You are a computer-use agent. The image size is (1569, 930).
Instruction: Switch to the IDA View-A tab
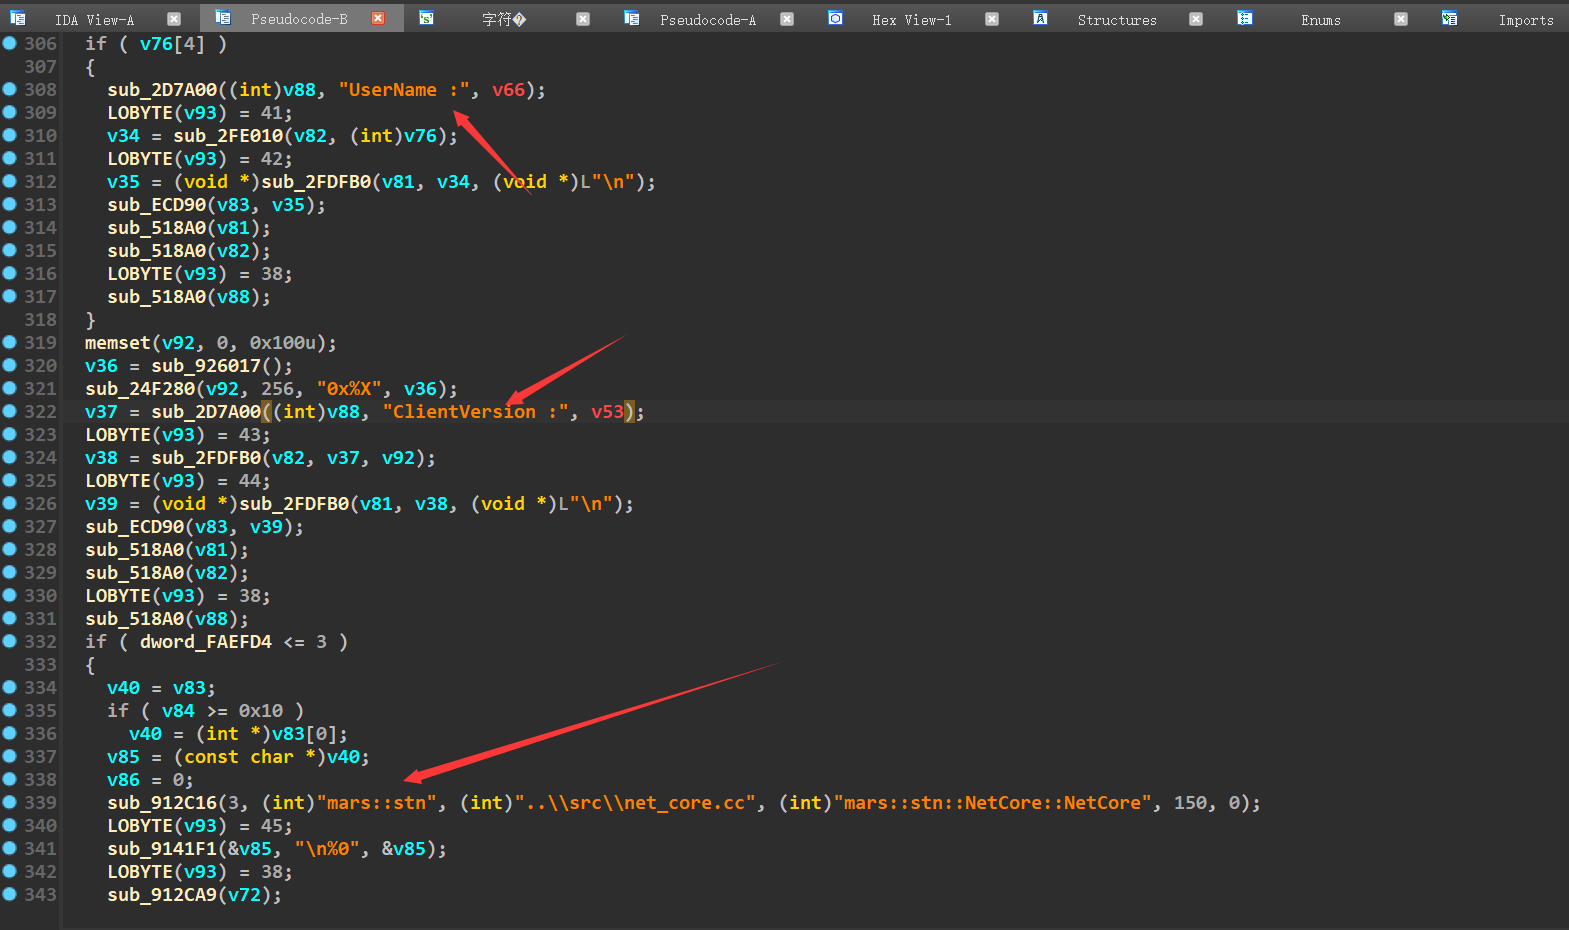pos(94,19)
